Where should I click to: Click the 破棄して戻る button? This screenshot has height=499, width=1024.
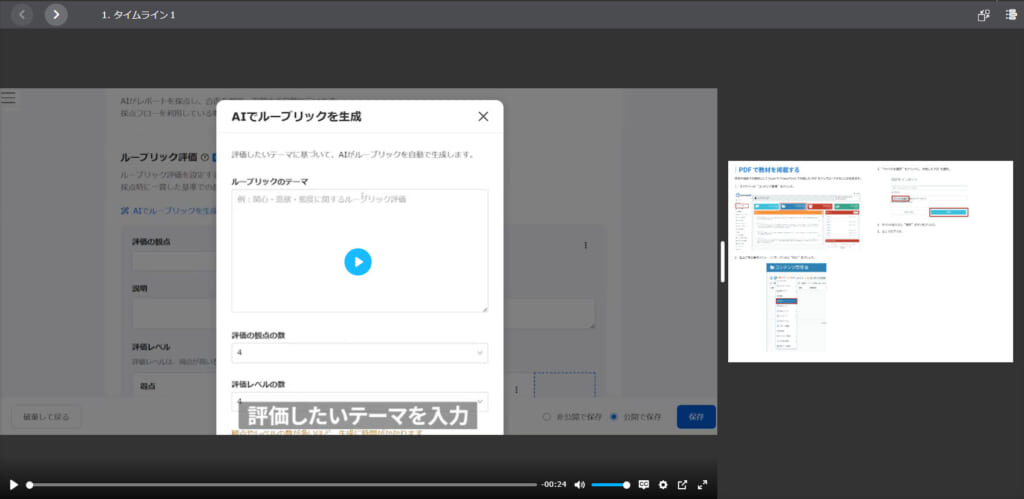pos(46,417)
